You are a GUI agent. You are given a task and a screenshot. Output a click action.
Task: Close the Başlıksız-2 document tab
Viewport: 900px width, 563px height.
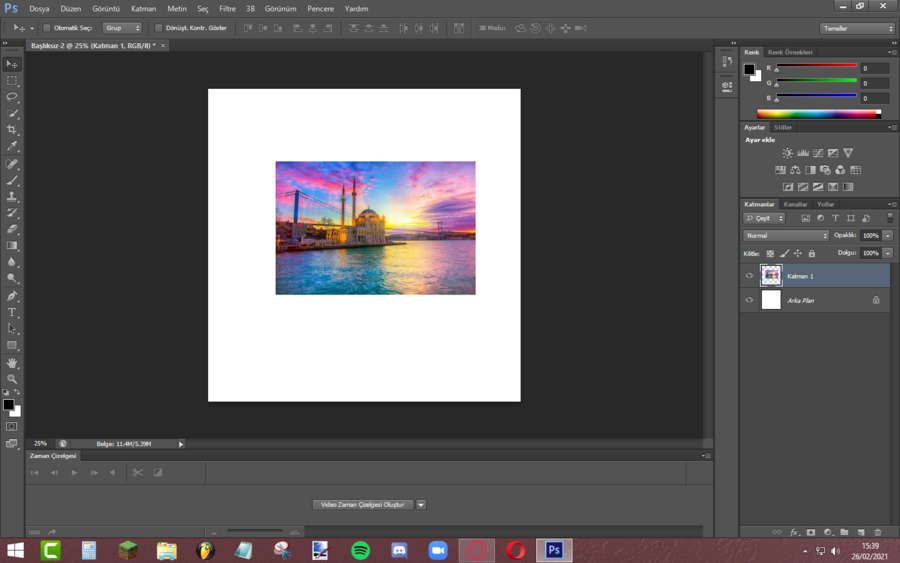163,45
